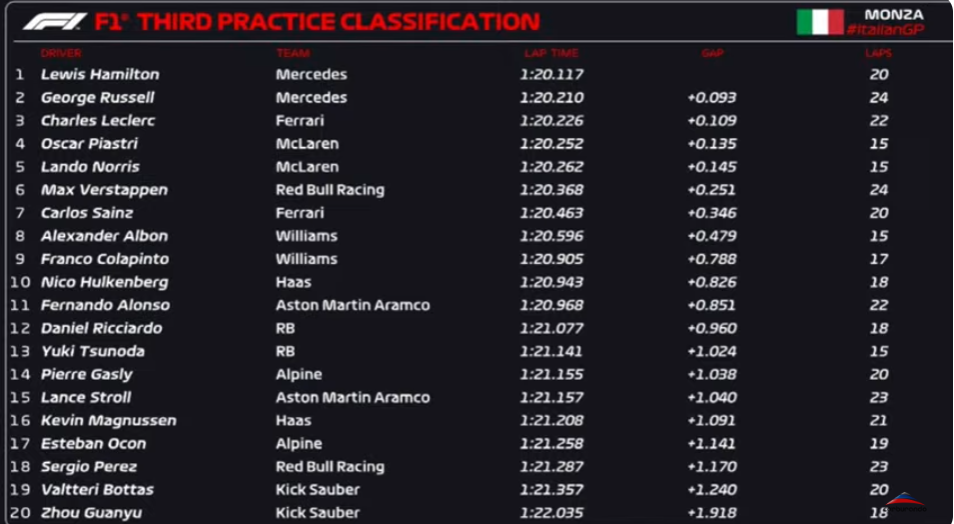Click the GAP column header

pos(712,53)
